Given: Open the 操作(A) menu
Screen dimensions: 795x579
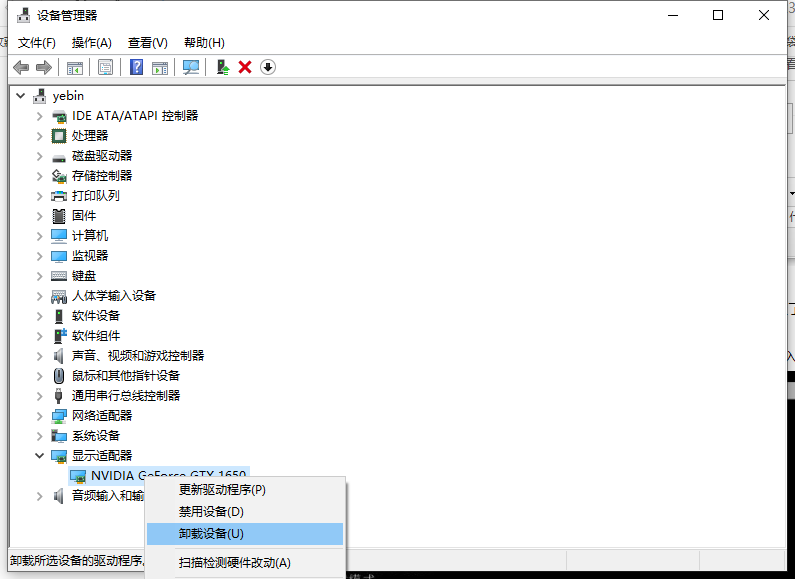Looking at the screenshot, I should pos(92,43).
